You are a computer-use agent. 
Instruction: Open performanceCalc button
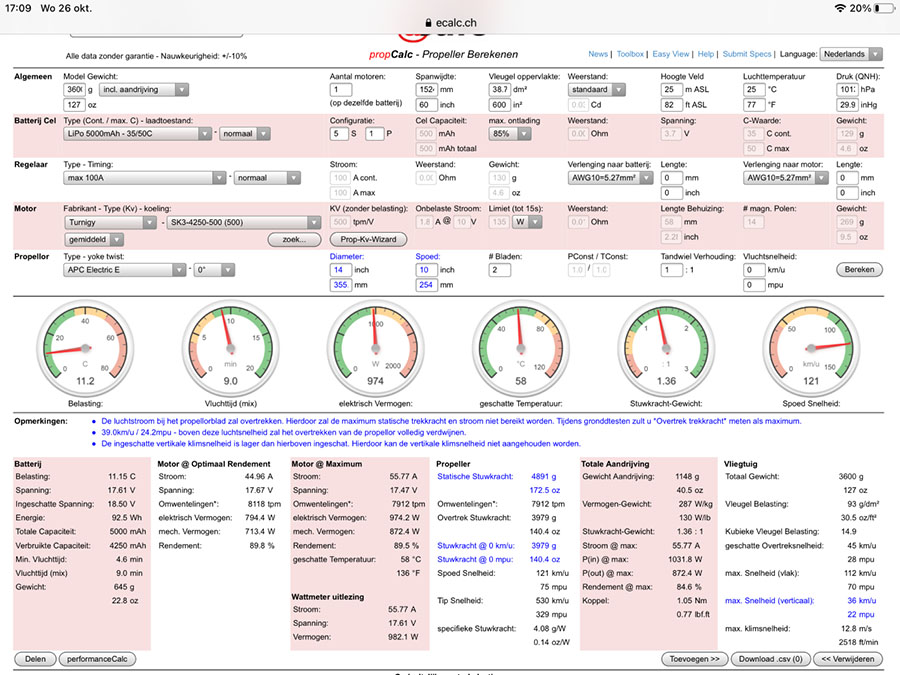(97, 659)
